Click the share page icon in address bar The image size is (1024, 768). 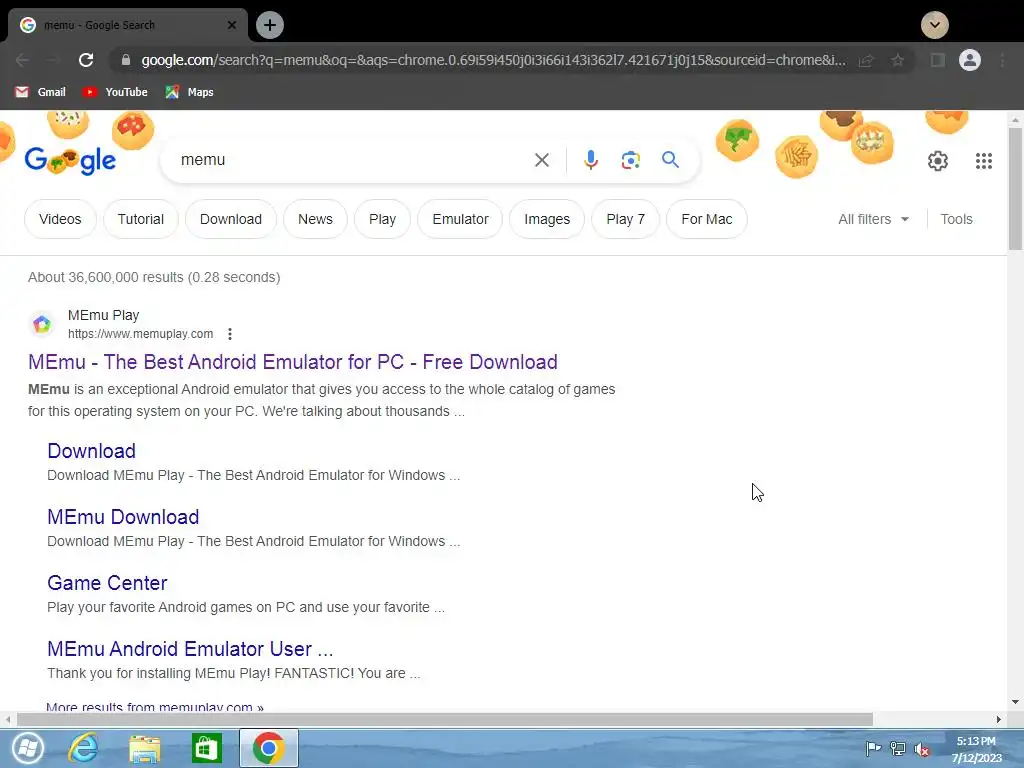(x=866, y=60)
